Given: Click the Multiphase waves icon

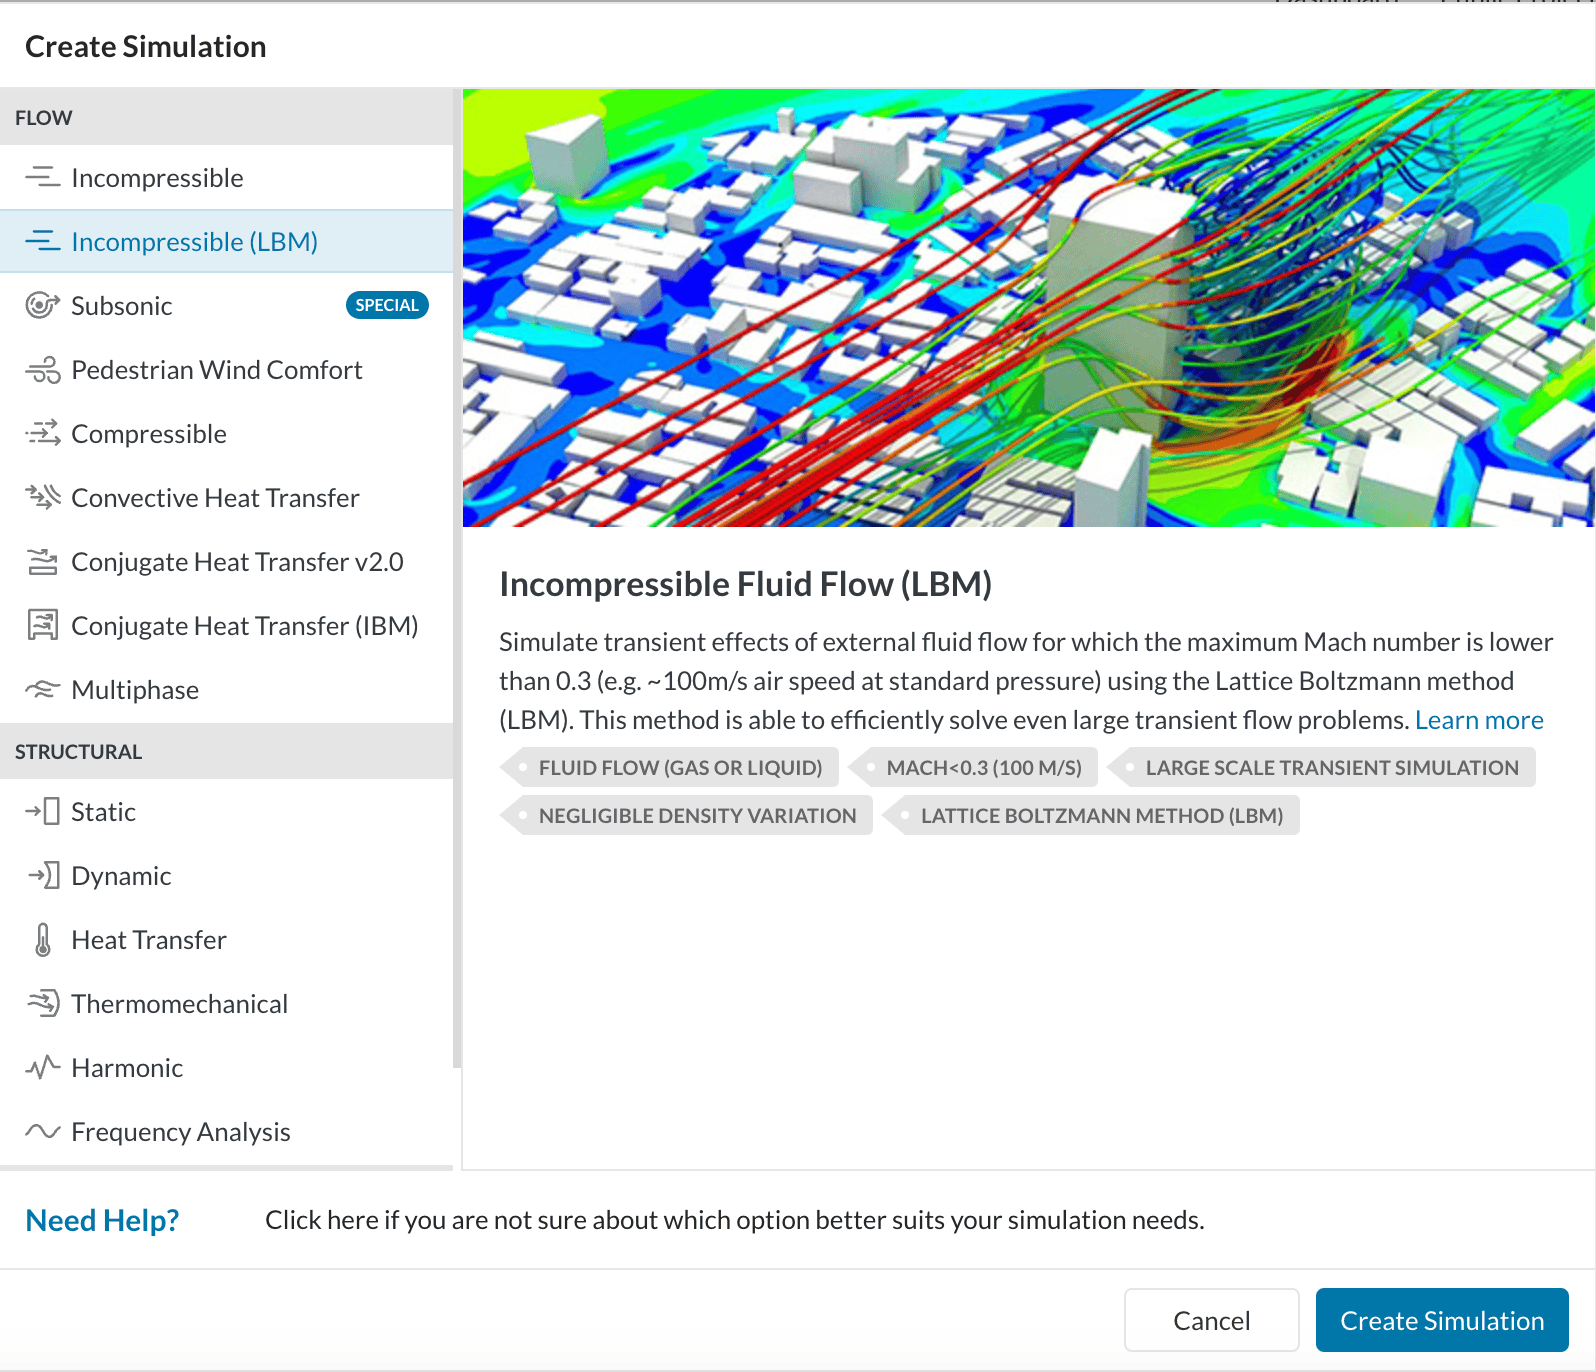Looking at the screenshot, I should pos(42,690).
